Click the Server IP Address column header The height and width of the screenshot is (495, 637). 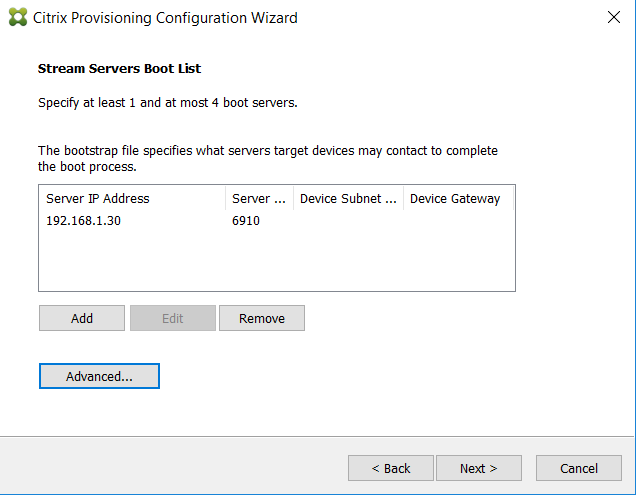click(x=132, y=199)
